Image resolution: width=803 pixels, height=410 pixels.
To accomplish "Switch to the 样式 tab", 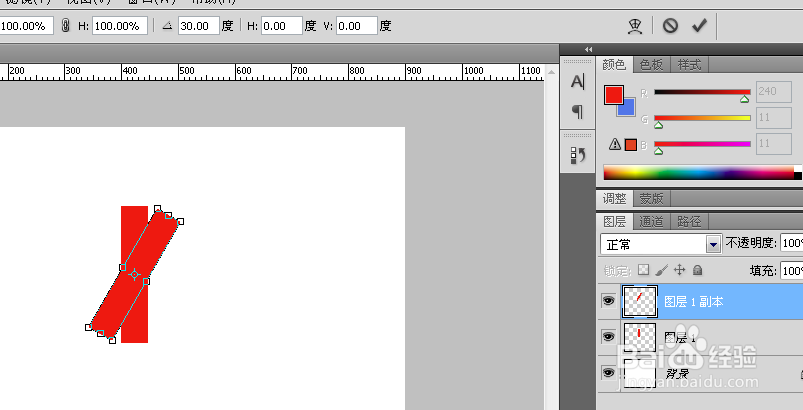I will [689, 65].
